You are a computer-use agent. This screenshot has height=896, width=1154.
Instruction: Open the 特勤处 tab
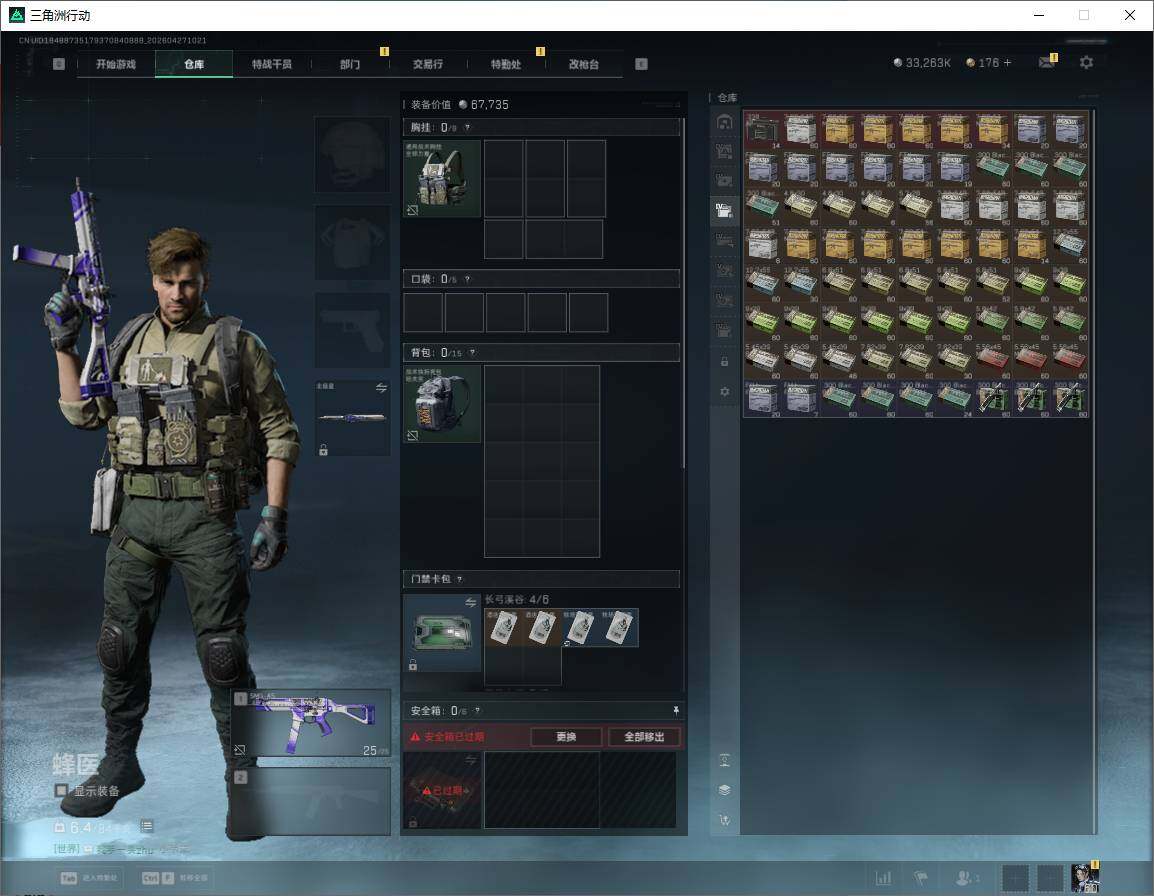tap(506, 64)
